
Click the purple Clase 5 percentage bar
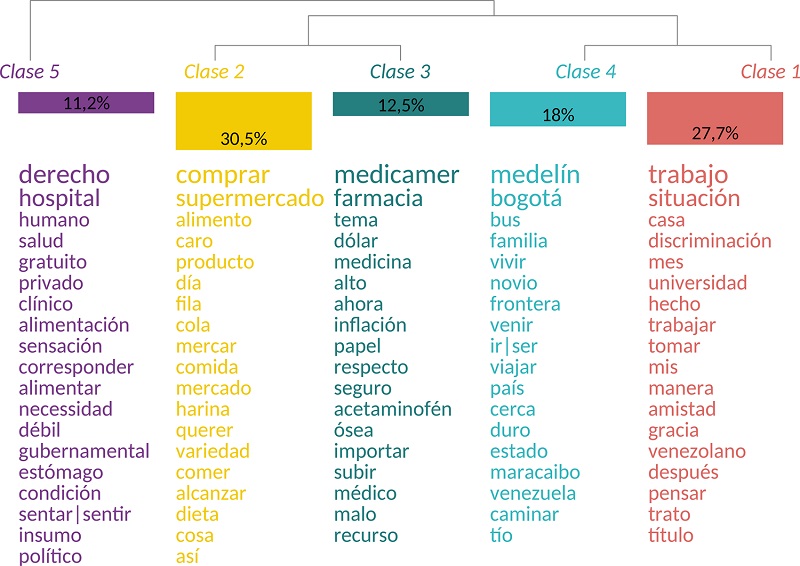click(x=86, y=102)
